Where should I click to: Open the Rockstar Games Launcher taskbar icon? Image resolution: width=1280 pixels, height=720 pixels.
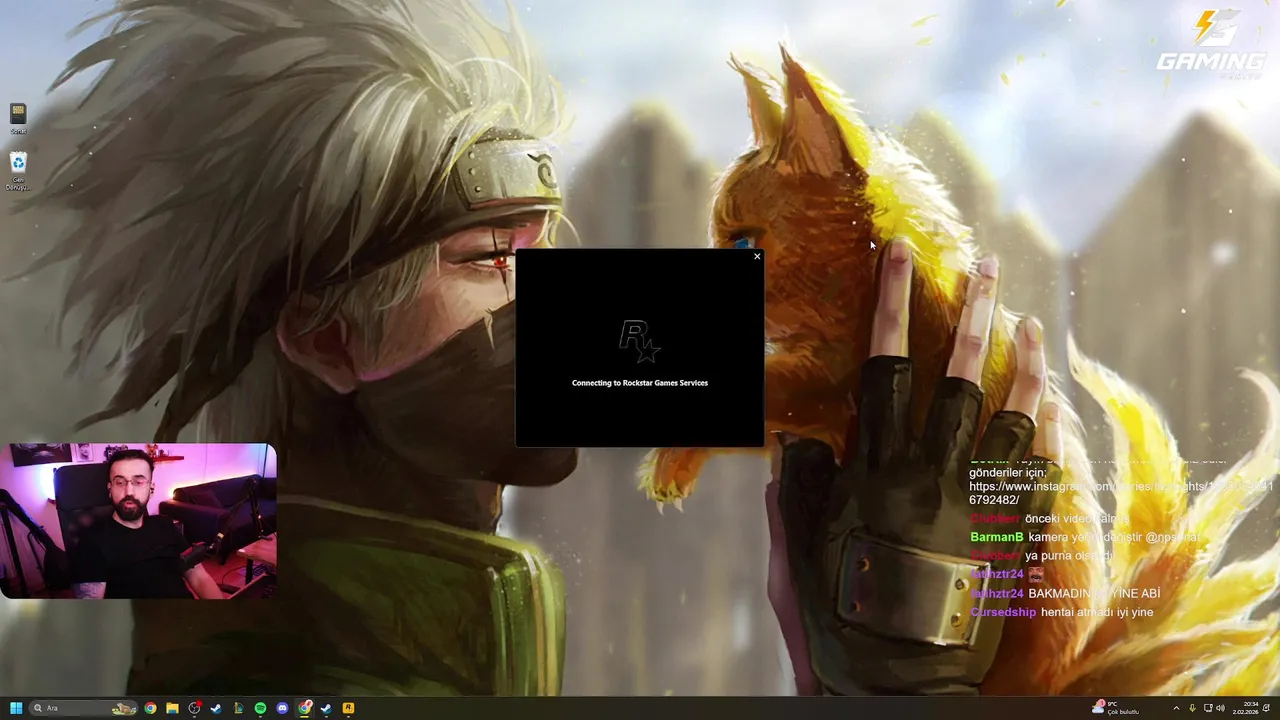(348, 708)
